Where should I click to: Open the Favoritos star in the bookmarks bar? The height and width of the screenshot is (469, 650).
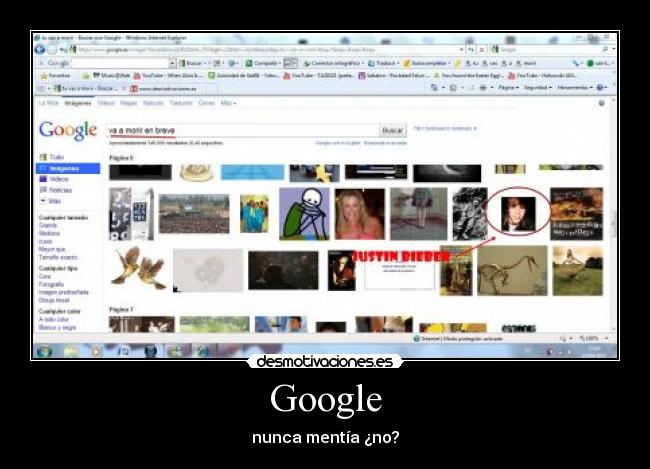(x=44, y=76)
